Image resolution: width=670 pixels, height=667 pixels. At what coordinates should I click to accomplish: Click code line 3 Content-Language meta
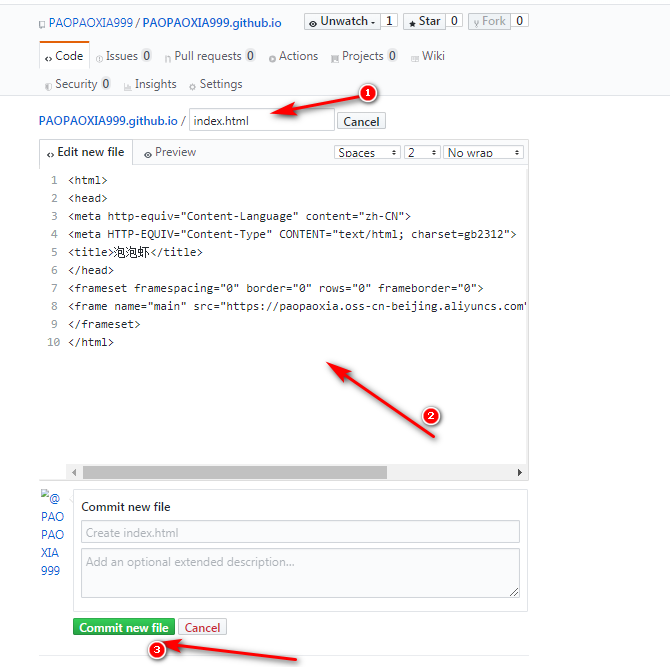point(239,216)
